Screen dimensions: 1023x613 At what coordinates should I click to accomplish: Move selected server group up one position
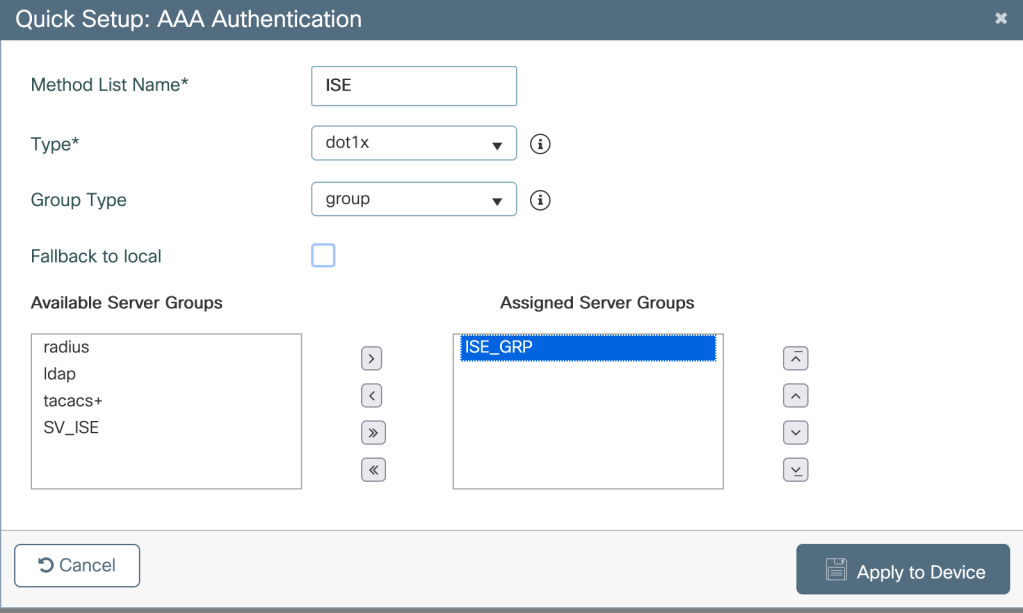coord(795,396)
